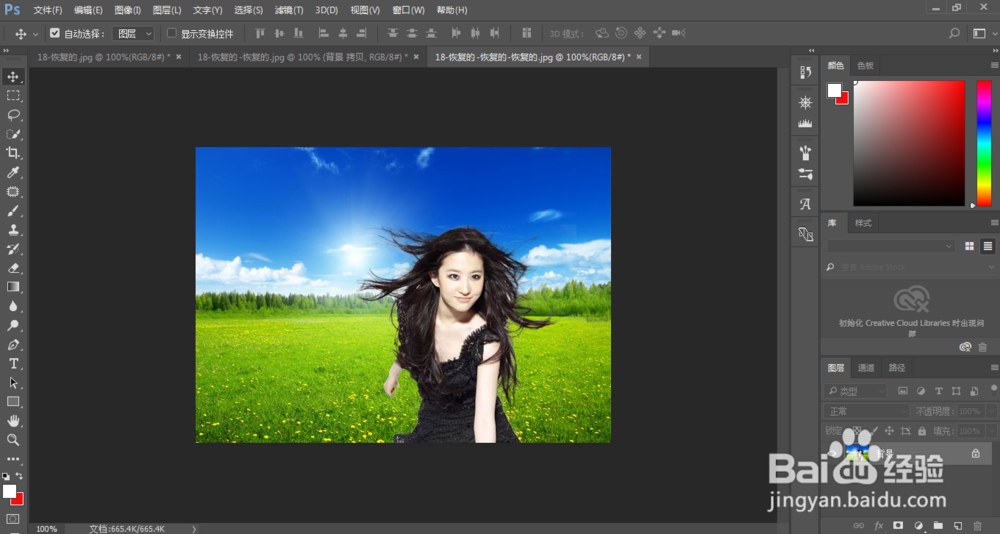This screenshot has width=1000, height=534.
Task: Open the 正常 blend mode dropdown
Action: click(x=866, y=412)
